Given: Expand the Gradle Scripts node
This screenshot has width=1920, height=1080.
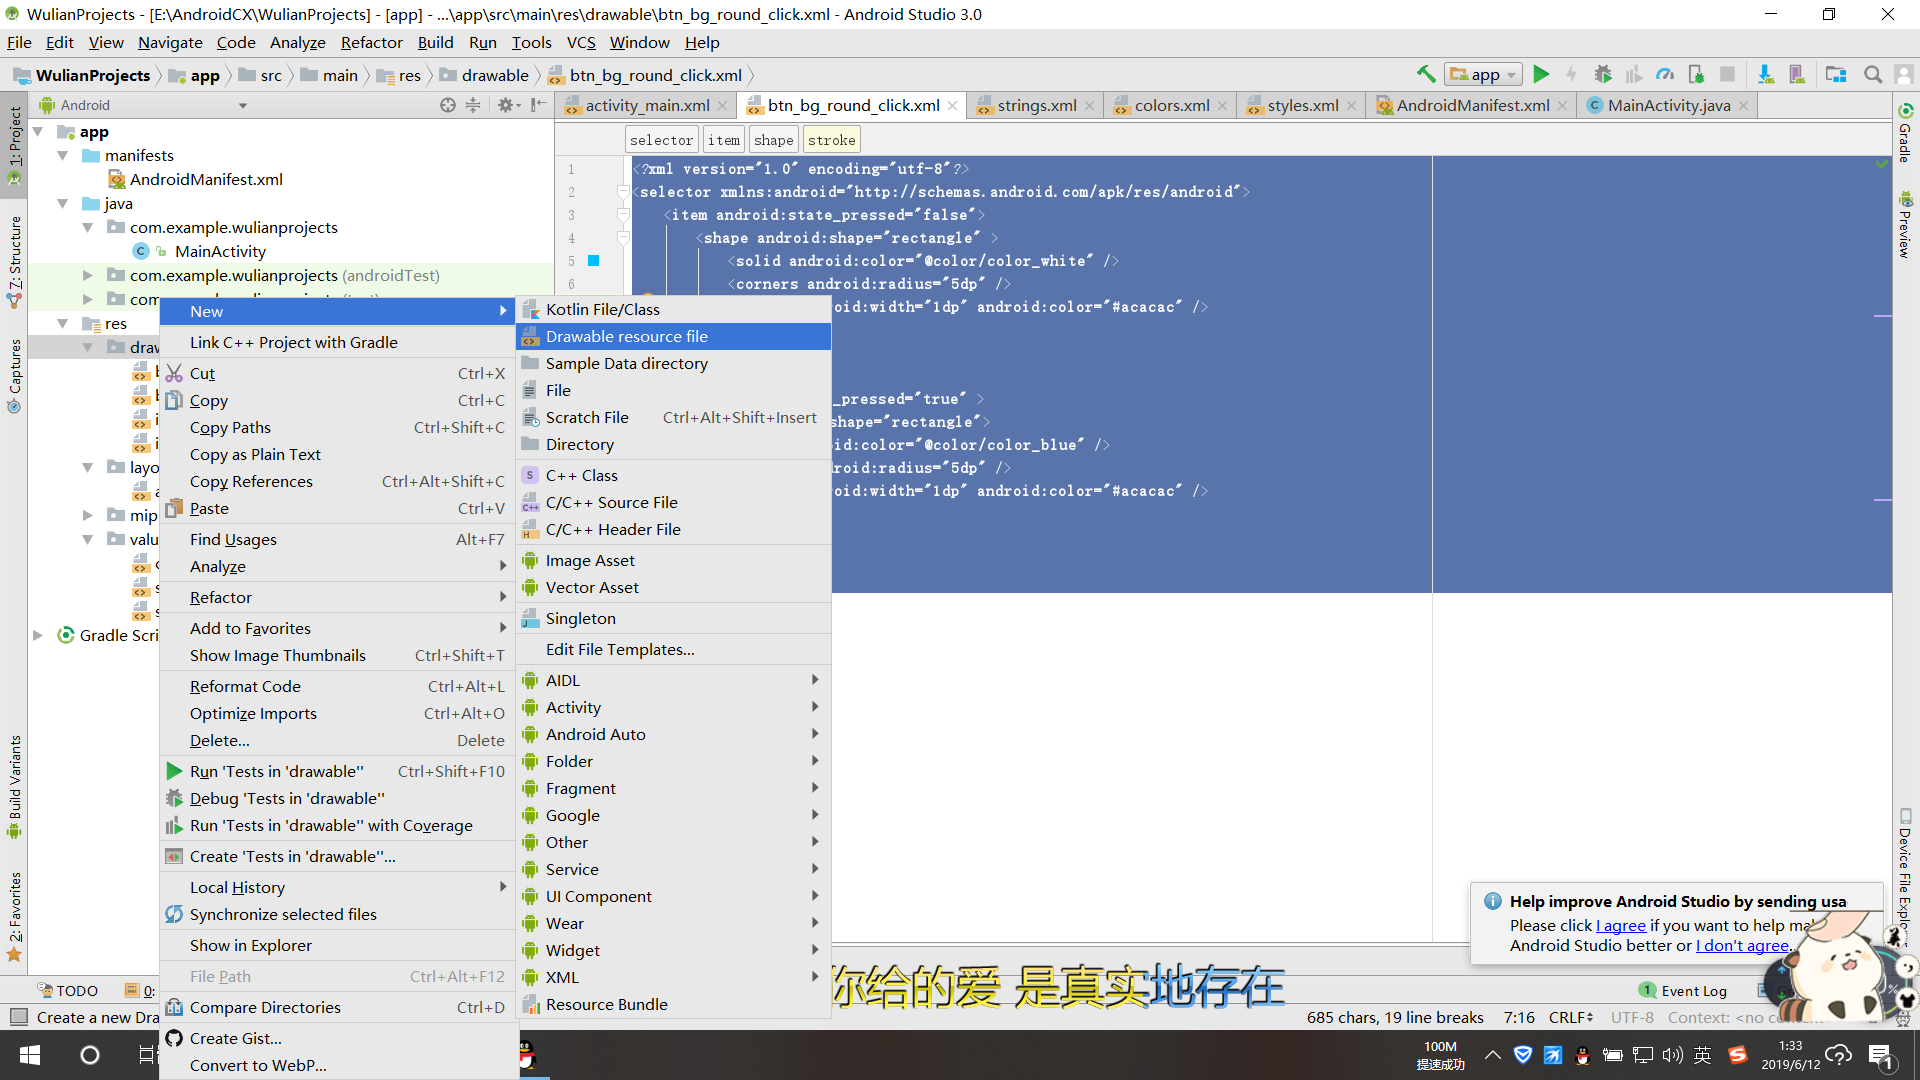Looking at the screenshot, I should tap(38, 636).
